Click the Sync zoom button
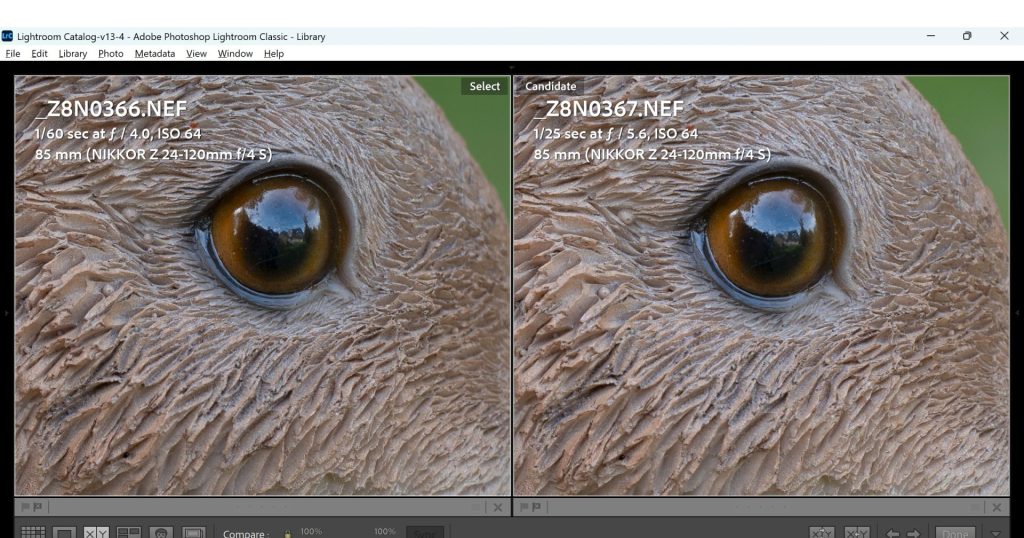1024x538 pixels. (x=424, y=533)
